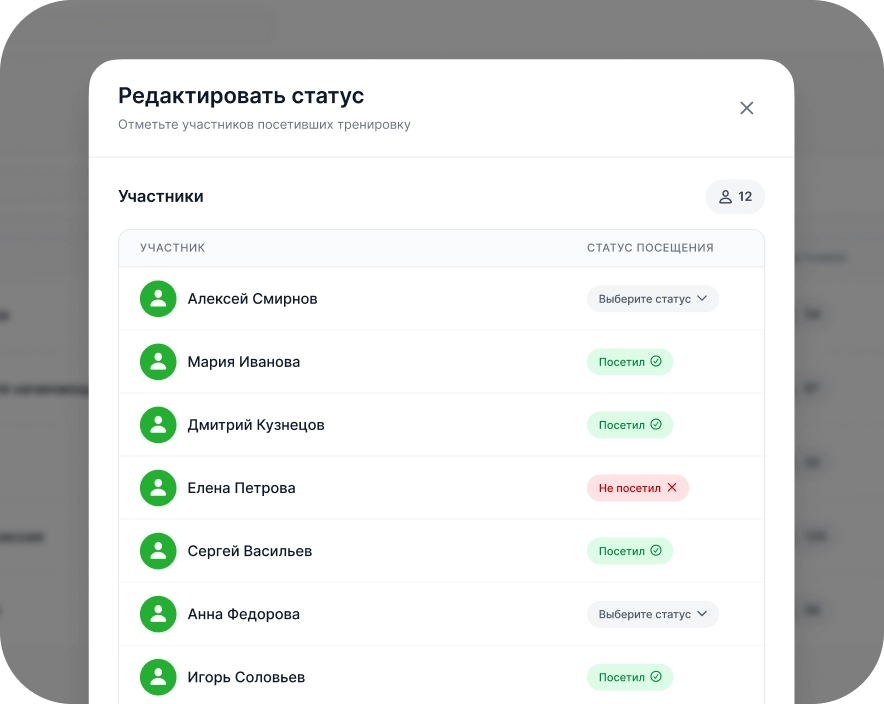Click Елена Петрова's avatar icon
Viewport: 884px width, 704px height.
point(158,488)
